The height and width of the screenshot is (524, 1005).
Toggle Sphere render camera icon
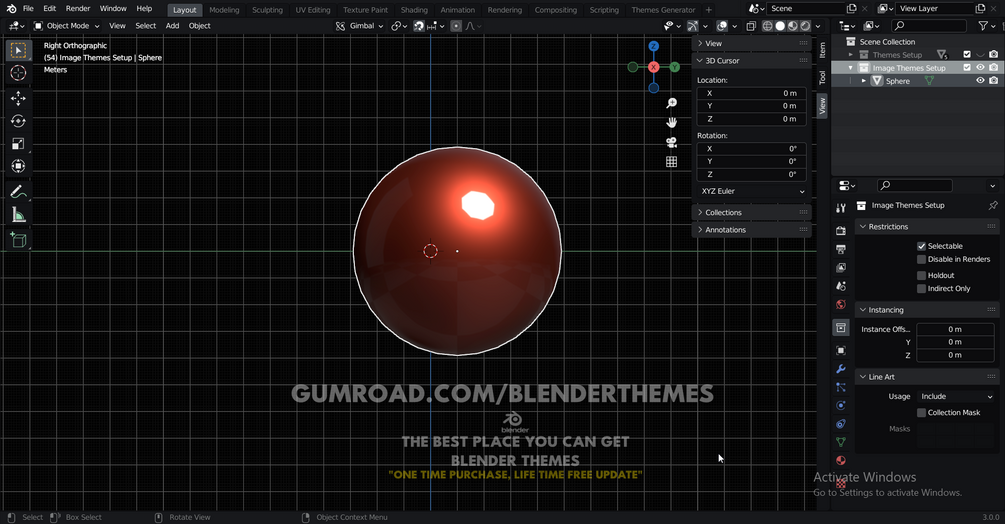(993, 81)
